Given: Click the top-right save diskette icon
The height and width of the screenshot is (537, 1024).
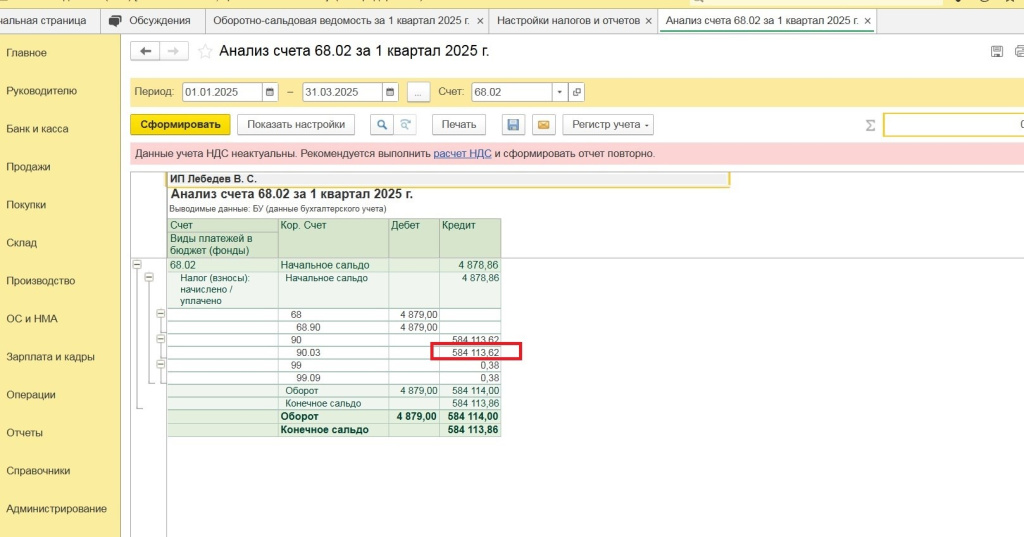Looking at the screenshot, I should tap(997, 52).
